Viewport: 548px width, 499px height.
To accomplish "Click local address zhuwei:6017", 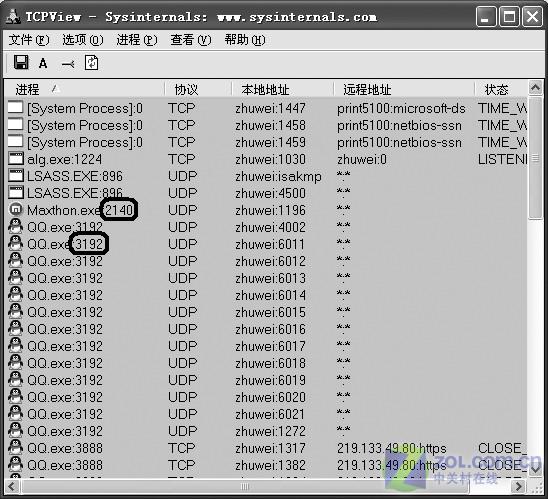I will (x=271, y=346).
